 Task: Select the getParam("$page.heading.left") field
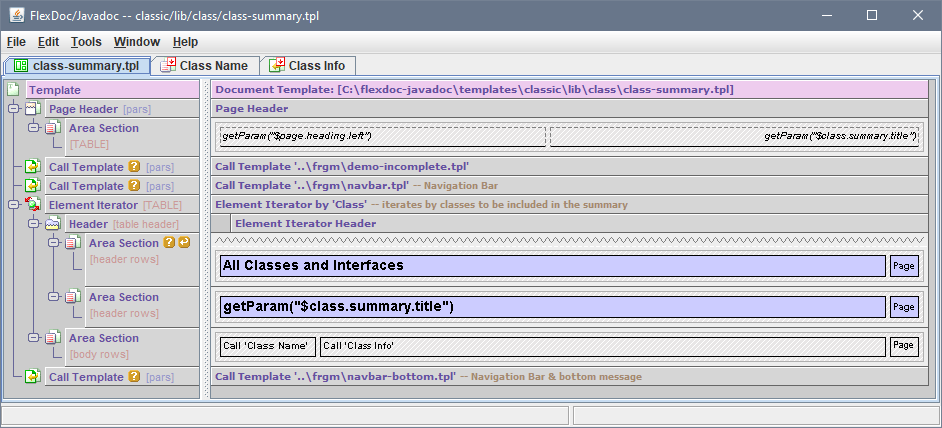pos(382,137)
